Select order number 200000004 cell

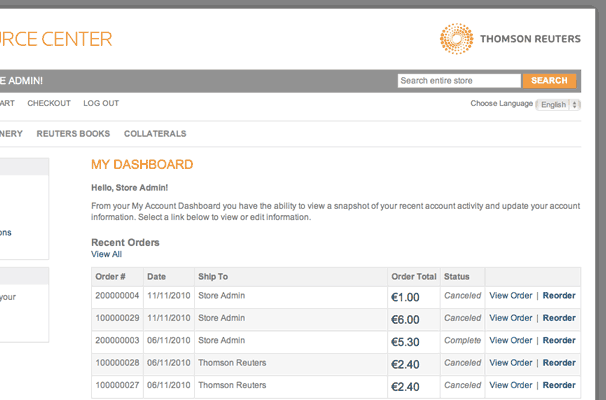(117, 296)
